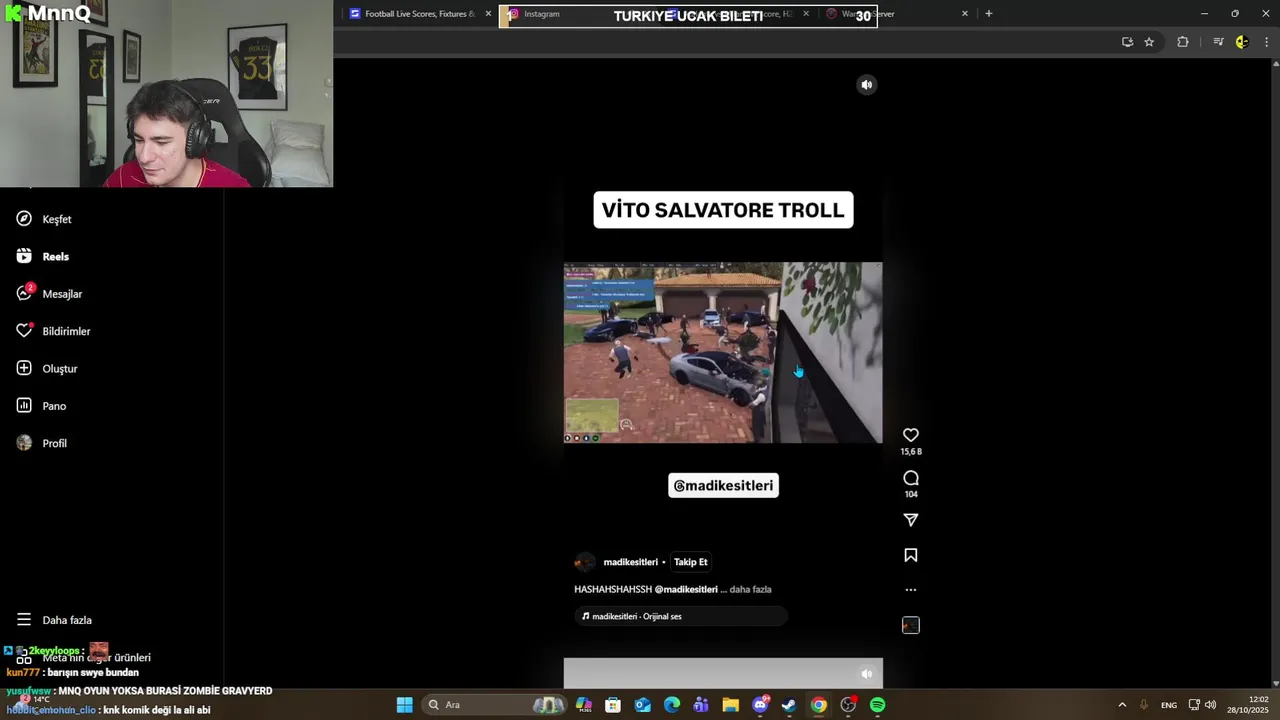Open Microsoft Store from taskbar
The height and width of the screenshot is (720, 1280).
tap(613, 705)
